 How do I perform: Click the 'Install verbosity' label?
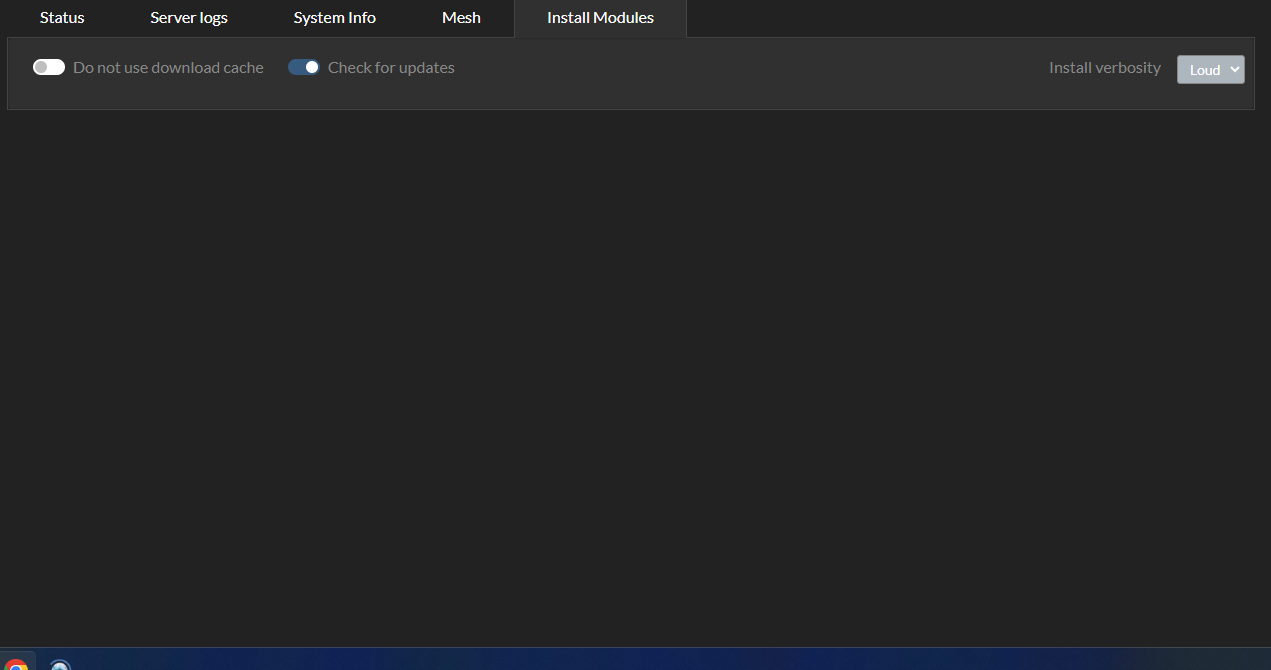pos(1105,68)
